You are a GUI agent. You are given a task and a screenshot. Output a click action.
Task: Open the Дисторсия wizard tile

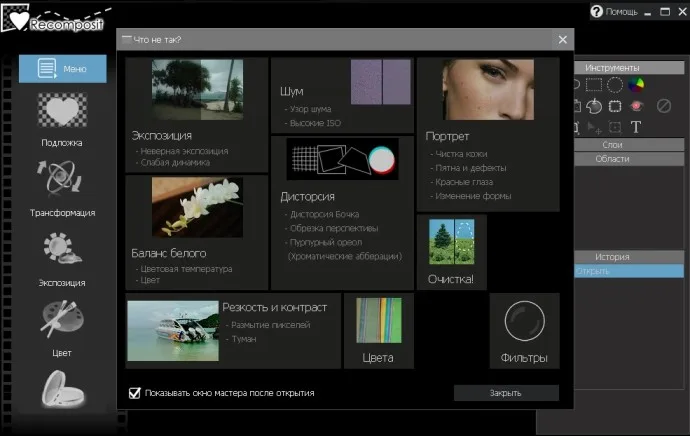[x=342, y=213]
